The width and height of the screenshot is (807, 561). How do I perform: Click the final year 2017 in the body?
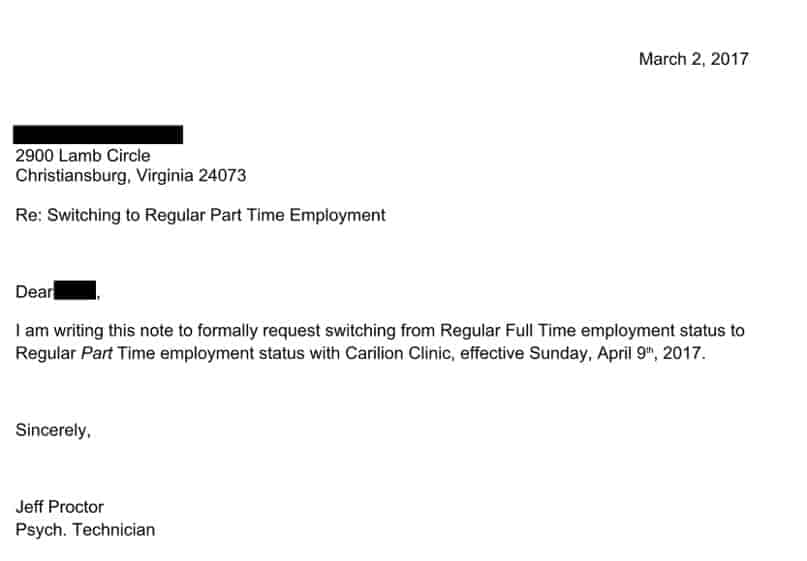click(x=686, y=353)
